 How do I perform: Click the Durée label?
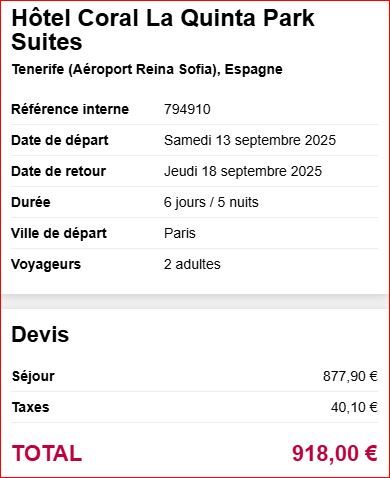[x=31, y=202]
